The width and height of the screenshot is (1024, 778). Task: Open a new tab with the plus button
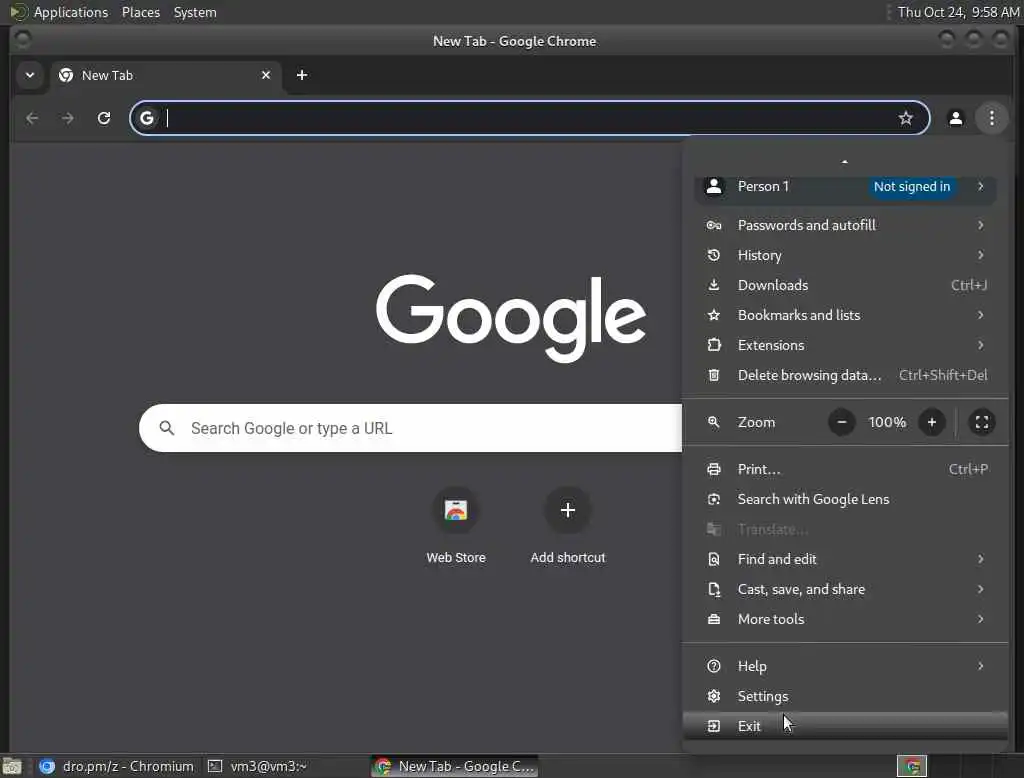point(302,75)
